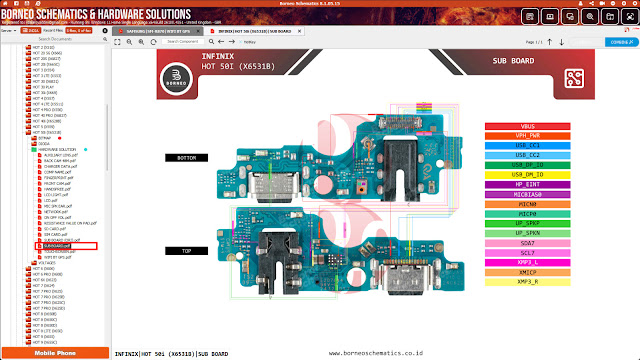Image resolution: width=640 pixels, height=360 pixels.
Task: Click the fit-to-screen icon in the viewer toolbar
Action: pos(118,42)
